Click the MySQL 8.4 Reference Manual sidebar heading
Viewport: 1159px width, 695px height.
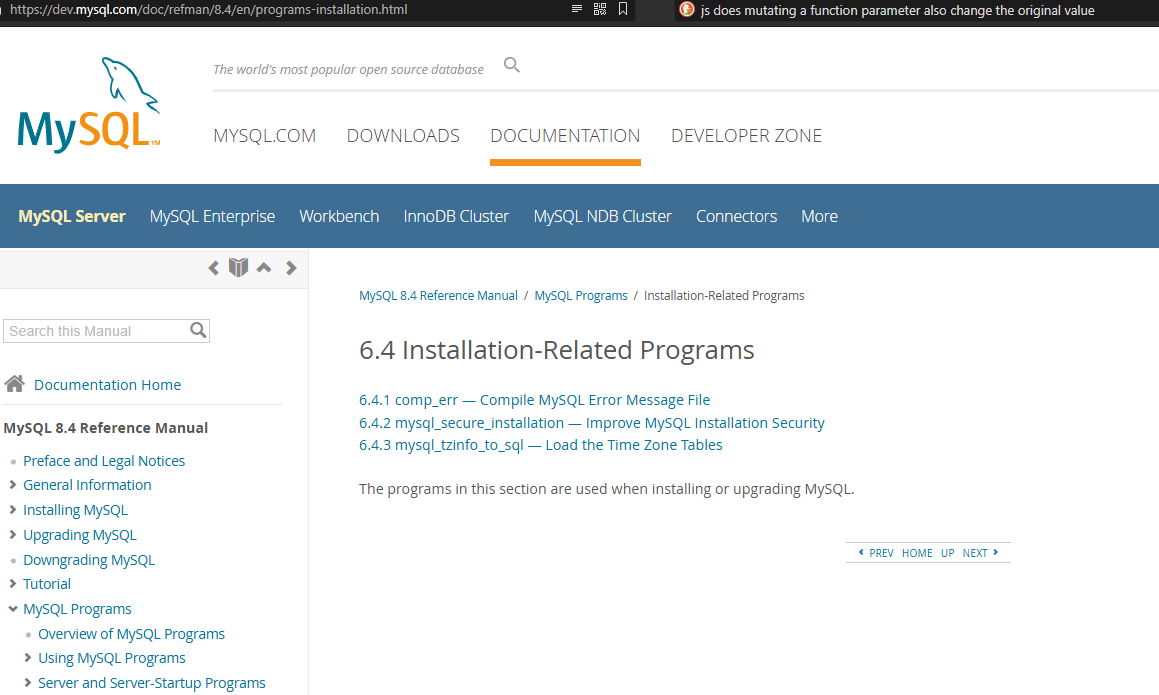click(x=106, y=428)
